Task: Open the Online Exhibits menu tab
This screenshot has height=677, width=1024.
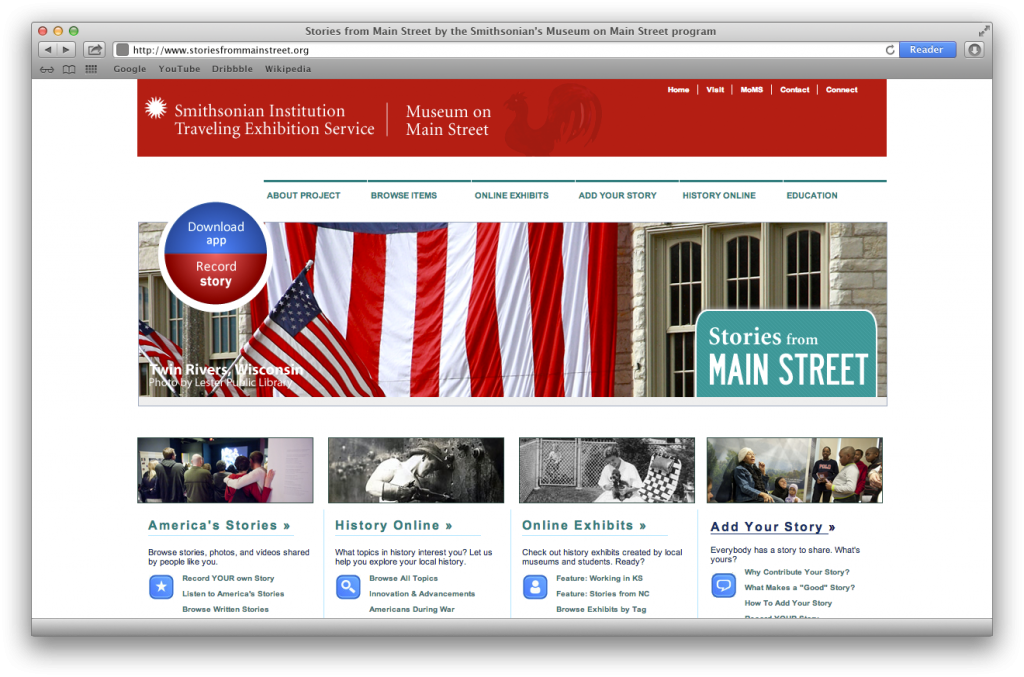Action: pyautogui.click(x=511, y=195)
